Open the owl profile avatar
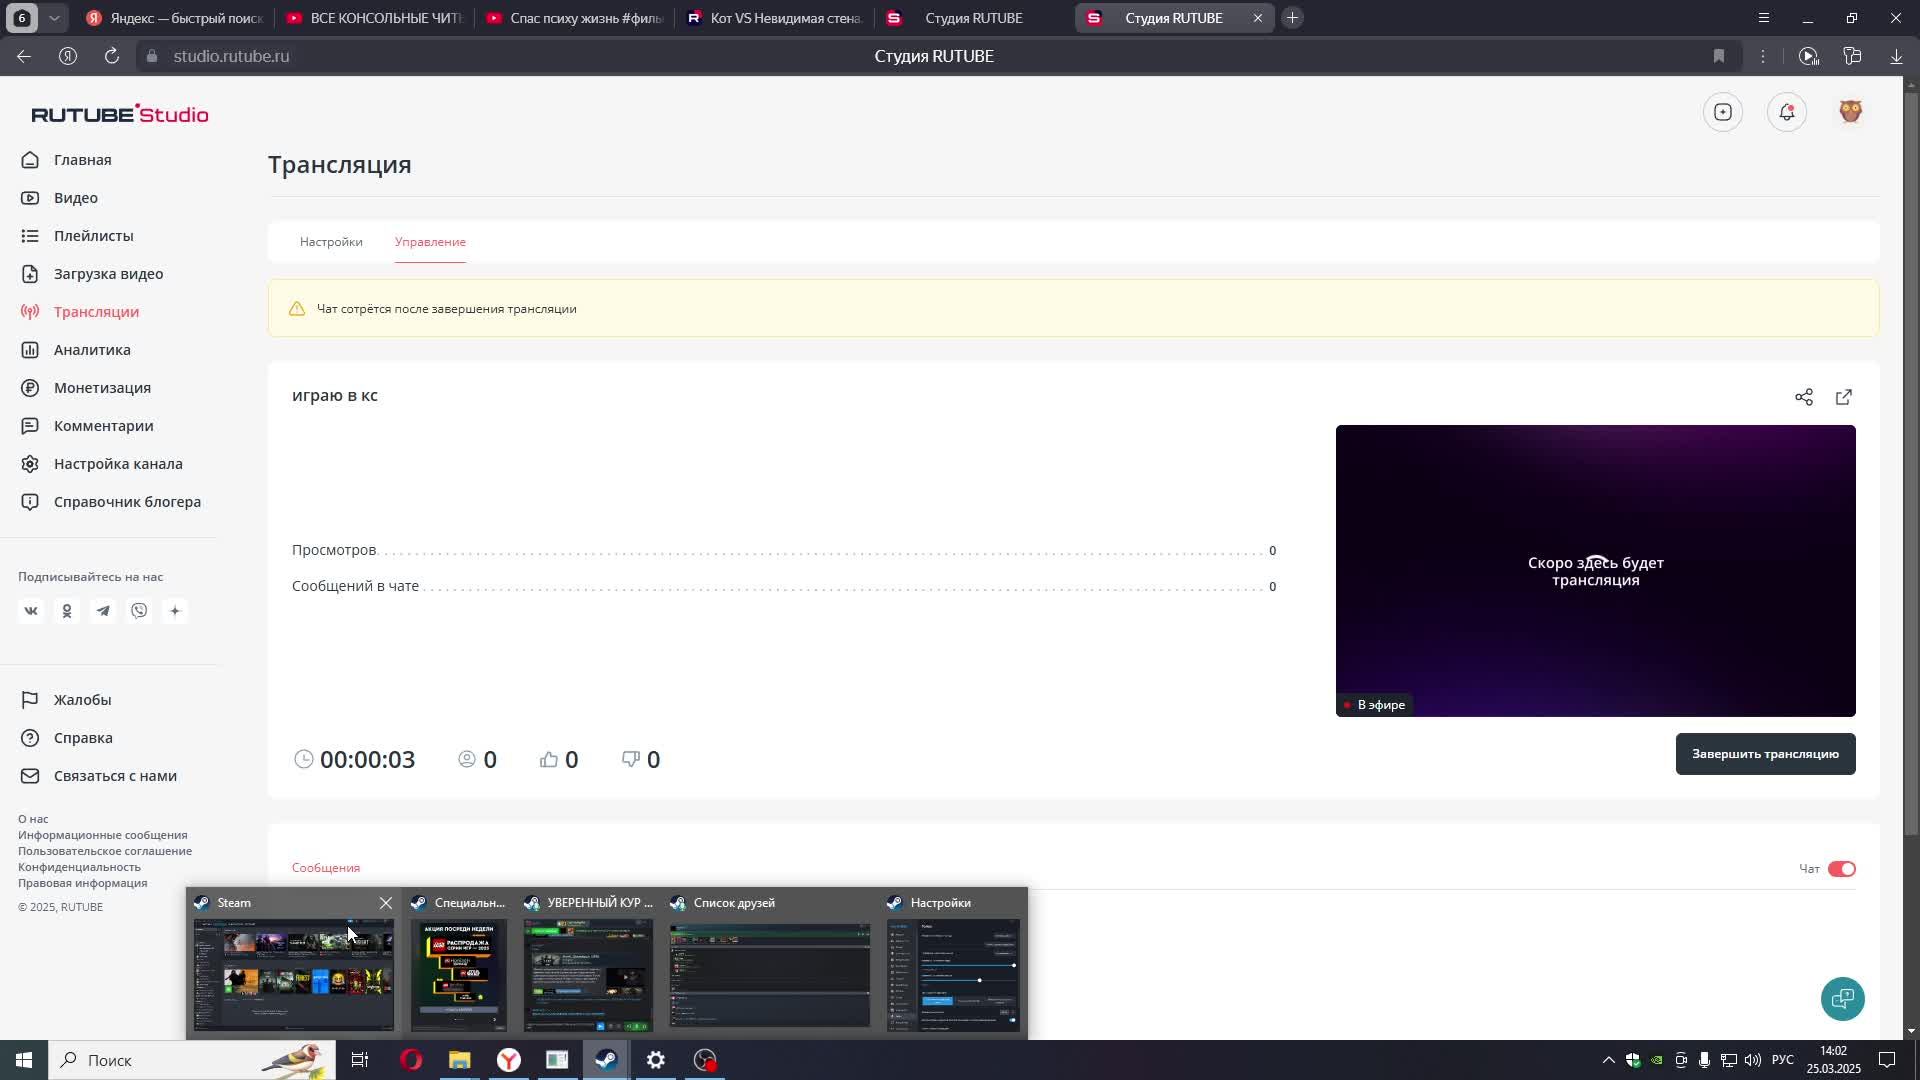The height and width of the screenshot is (1080, 1920). (1850, 112)
